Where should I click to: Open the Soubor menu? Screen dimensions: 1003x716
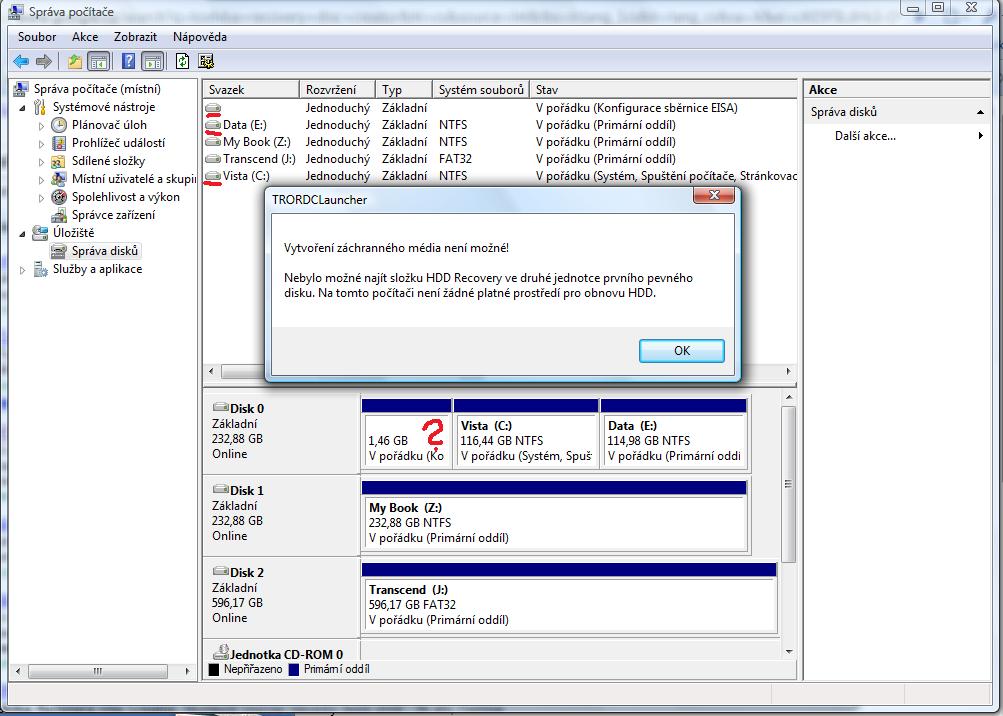pyautogui.click(x=37, y=37)
